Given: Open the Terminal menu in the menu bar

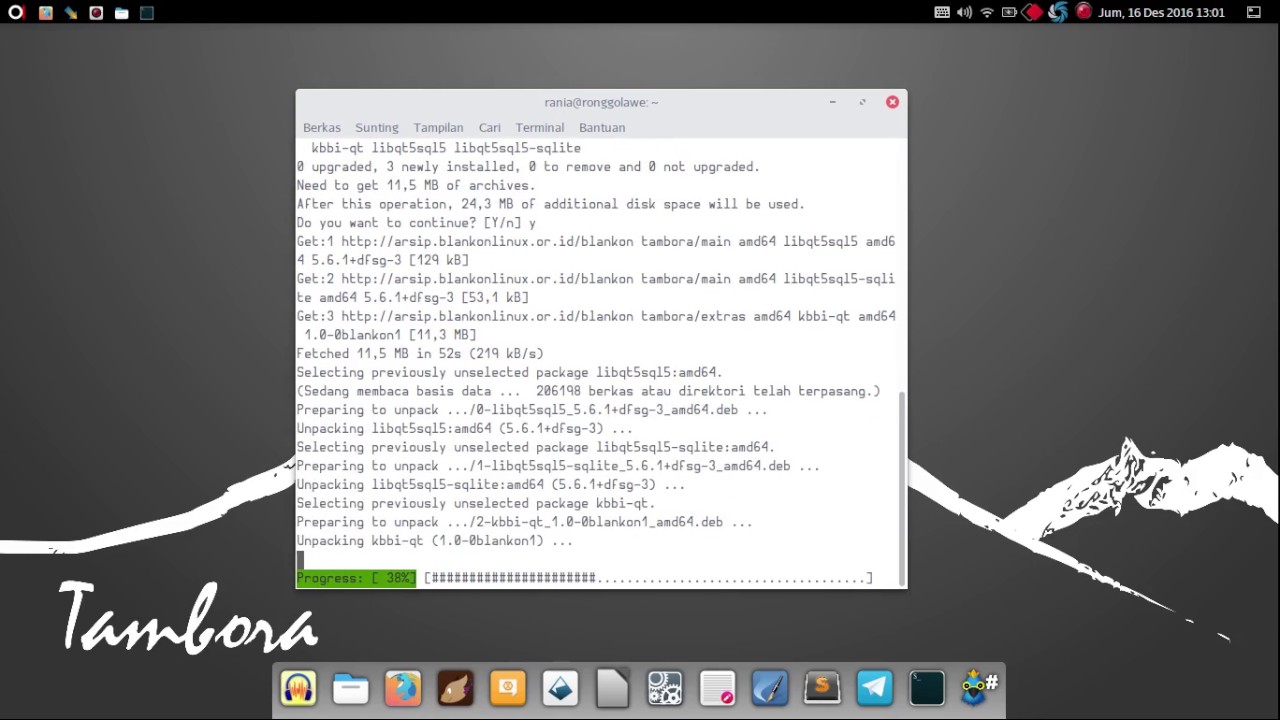Looking at the screenshot, I should 540,128.
